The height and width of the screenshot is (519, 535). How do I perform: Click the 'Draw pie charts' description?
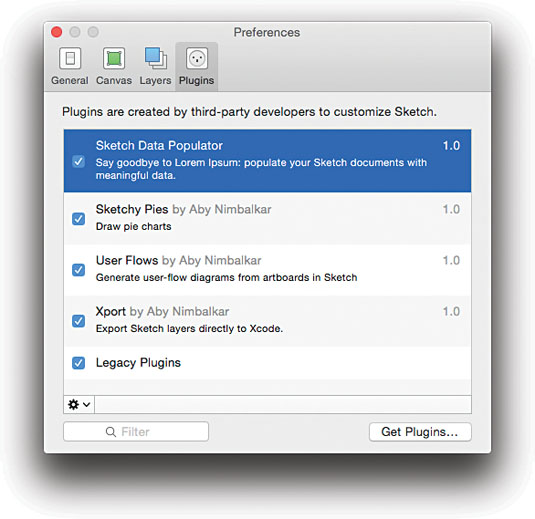point(133,227)
